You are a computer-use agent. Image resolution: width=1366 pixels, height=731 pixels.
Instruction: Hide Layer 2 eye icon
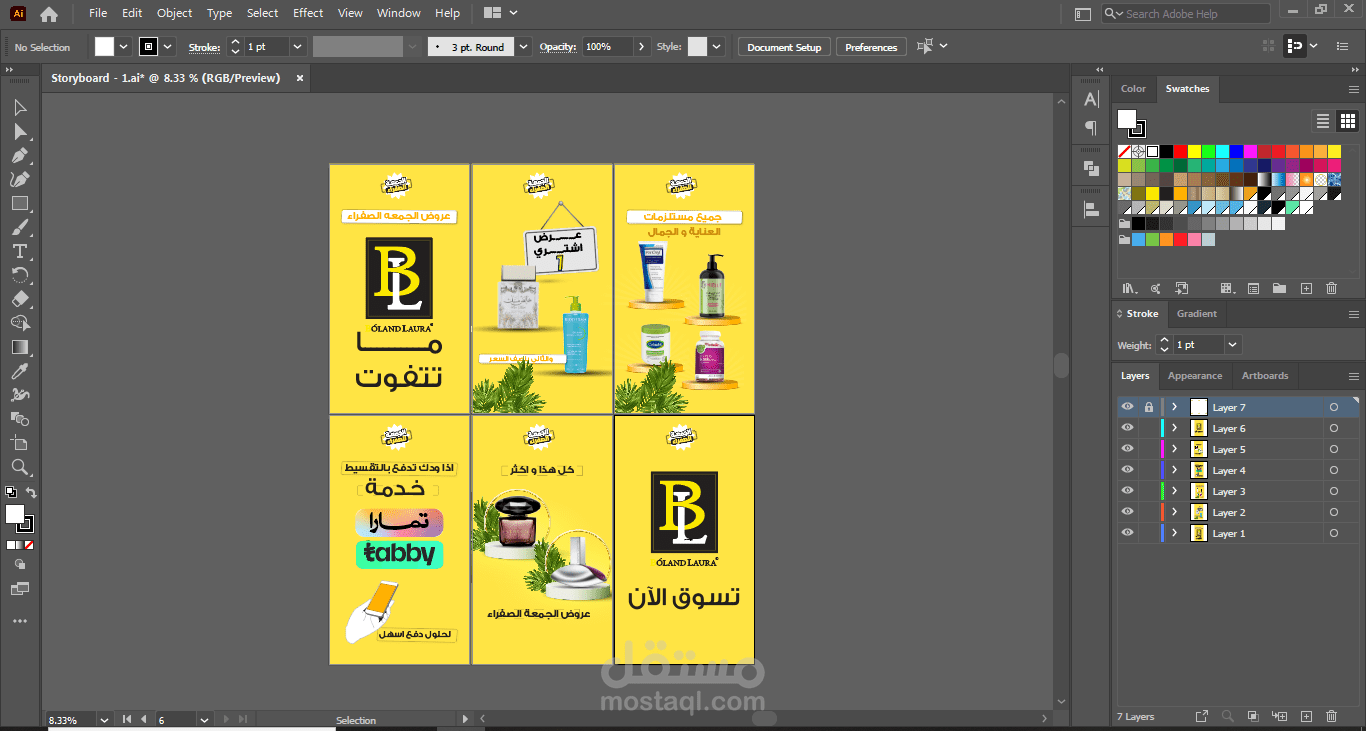tap(1127, 512)
